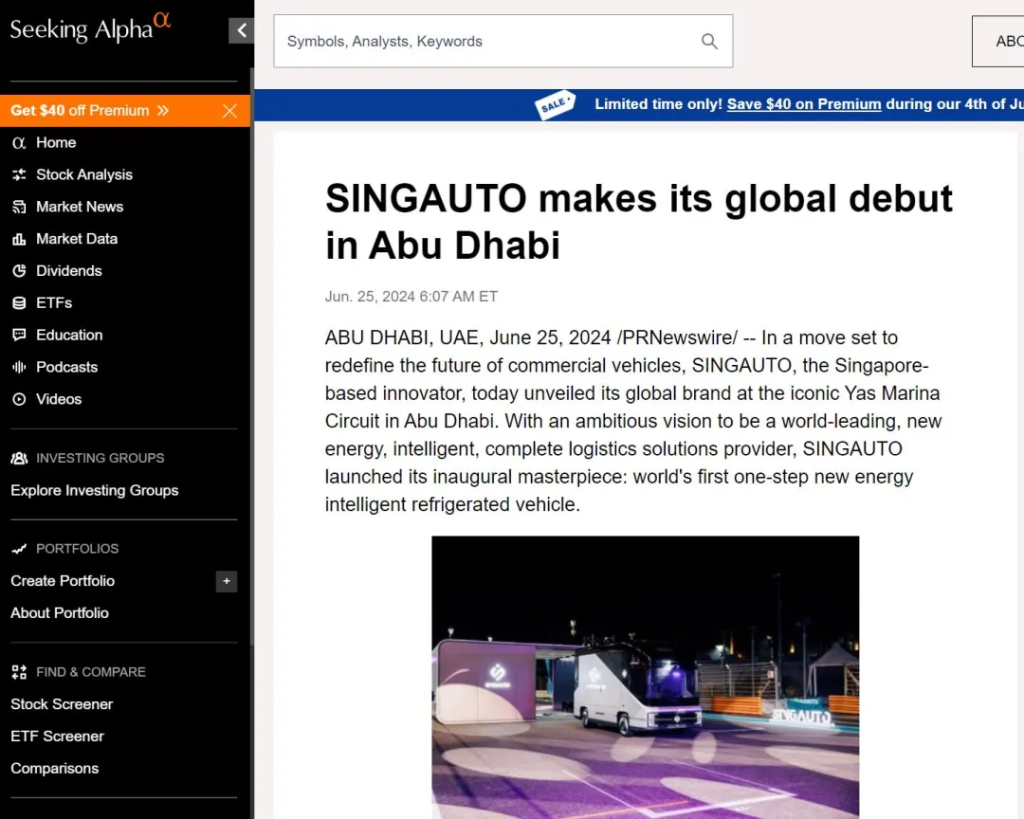Click the Market Data chart icon

18,239
